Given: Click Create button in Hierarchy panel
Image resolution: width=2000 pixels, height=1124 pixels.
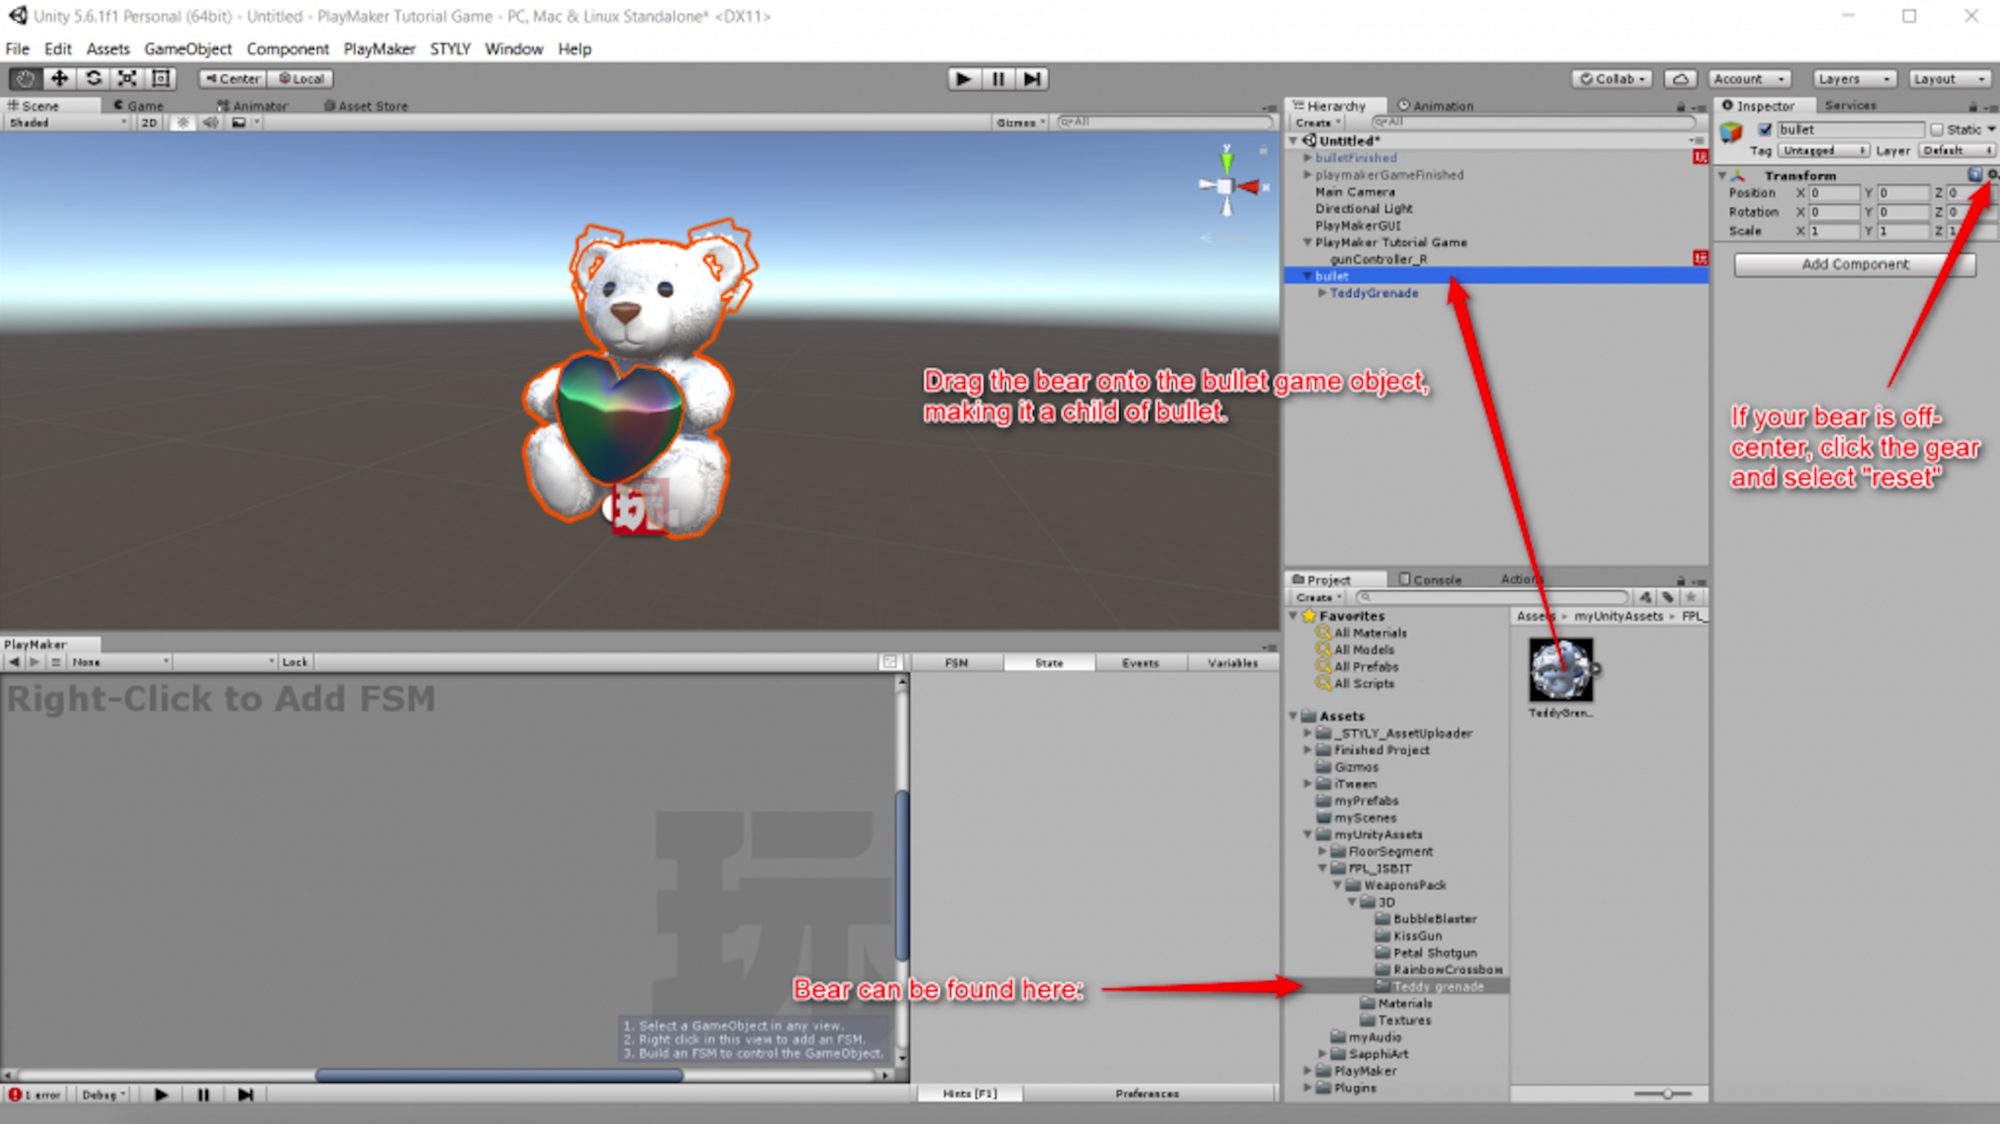Looking at the screenshot, I should (1318, 122).
